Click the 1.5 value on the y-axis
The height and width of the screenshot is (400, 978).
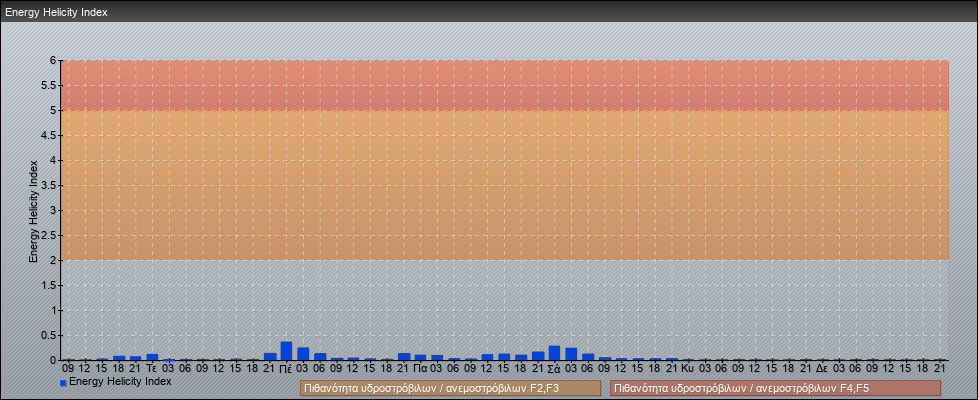[x=49, y=285]
